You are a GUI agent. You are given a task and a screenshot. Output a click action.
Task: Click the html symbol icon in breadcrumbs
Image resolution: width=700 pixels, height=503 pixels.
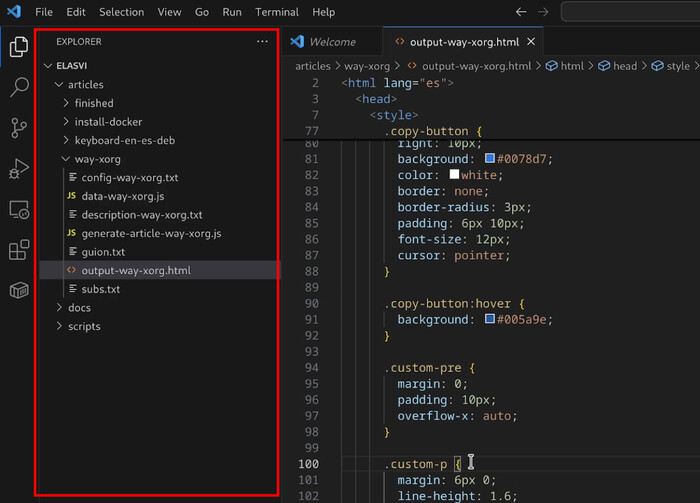[552, 66]
